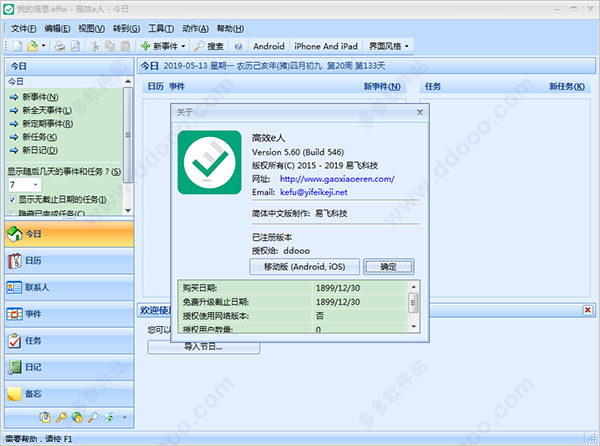Open the 界面风格 style dropdown
Viewport: 600px width, 446px height.
(389, 46)
